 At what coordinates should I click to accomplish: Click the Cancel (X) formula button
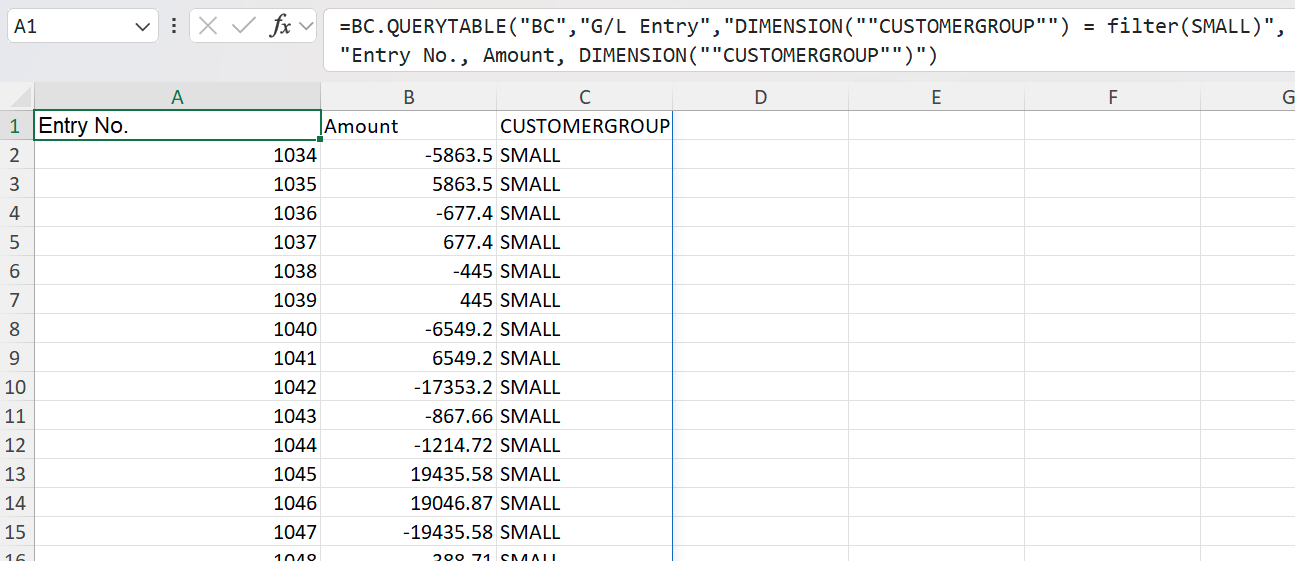coord(208,26)
